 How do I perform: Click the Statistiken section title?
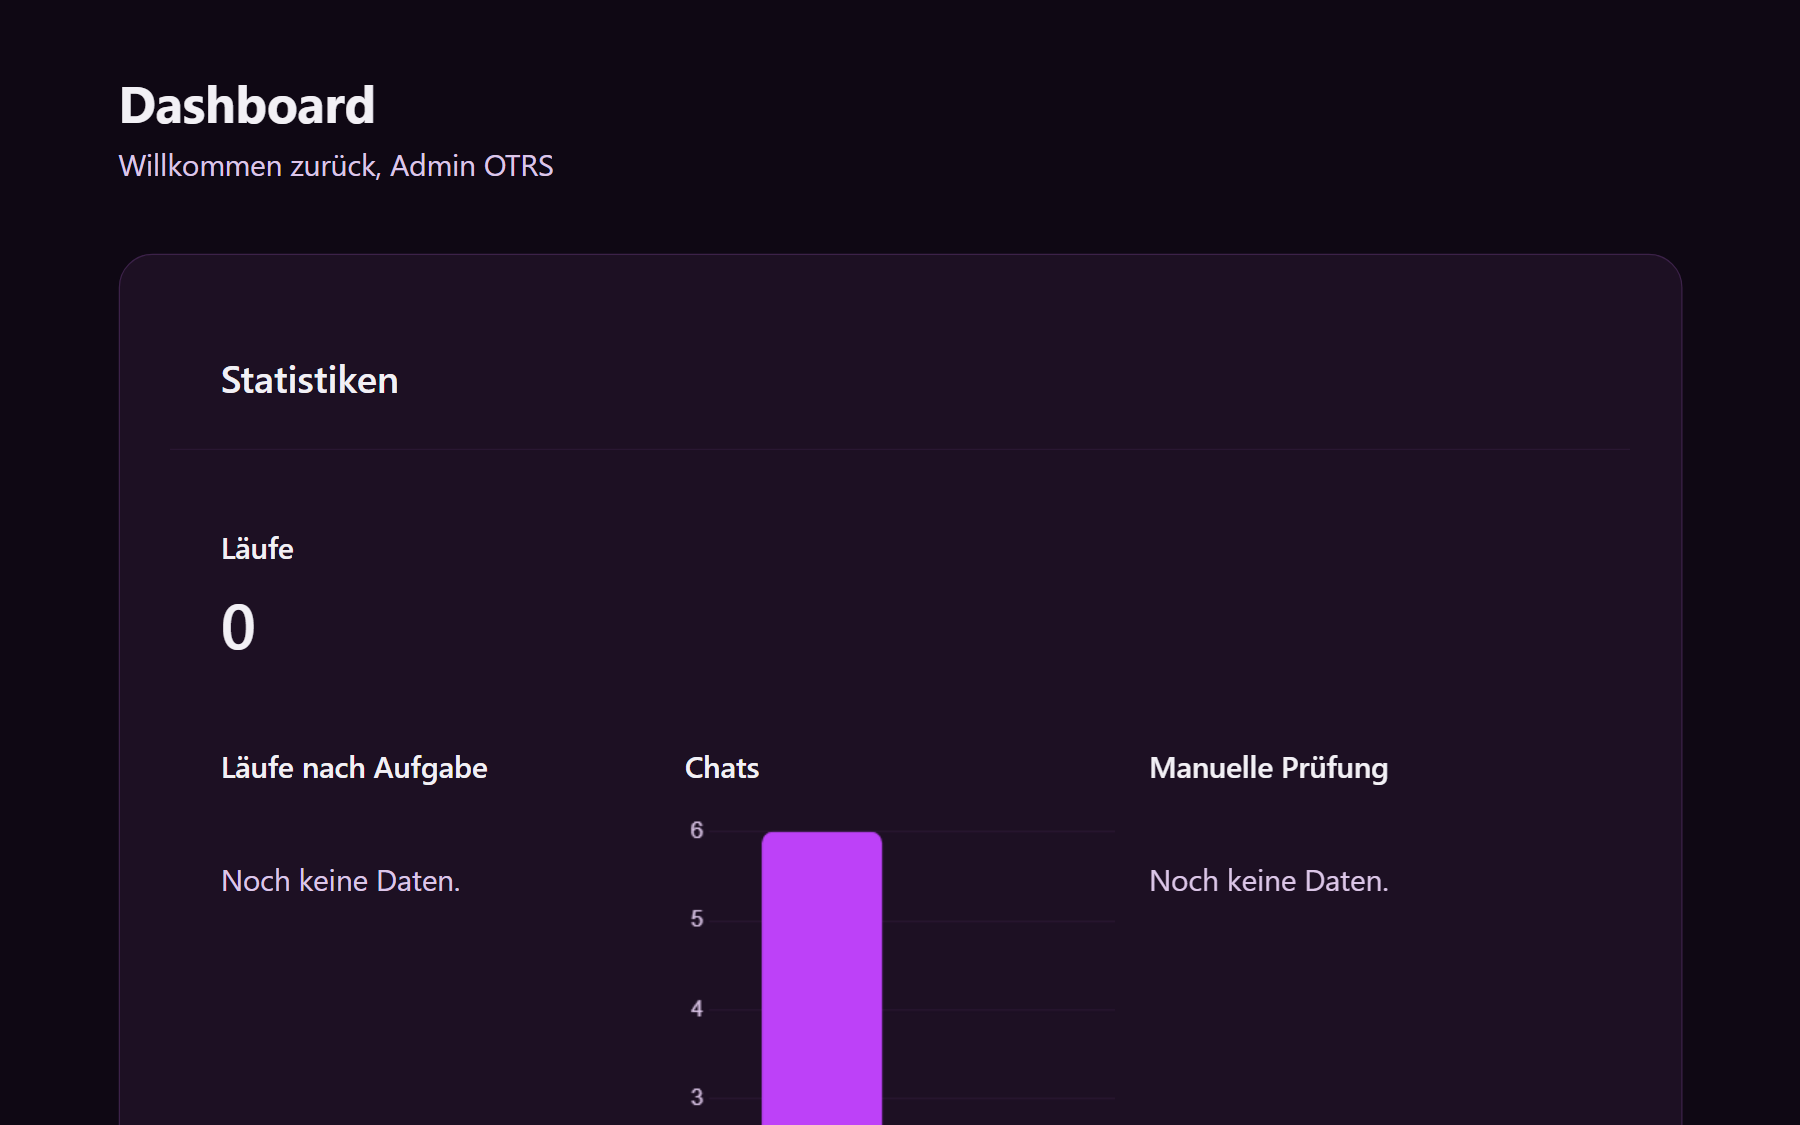pos(310,380)
